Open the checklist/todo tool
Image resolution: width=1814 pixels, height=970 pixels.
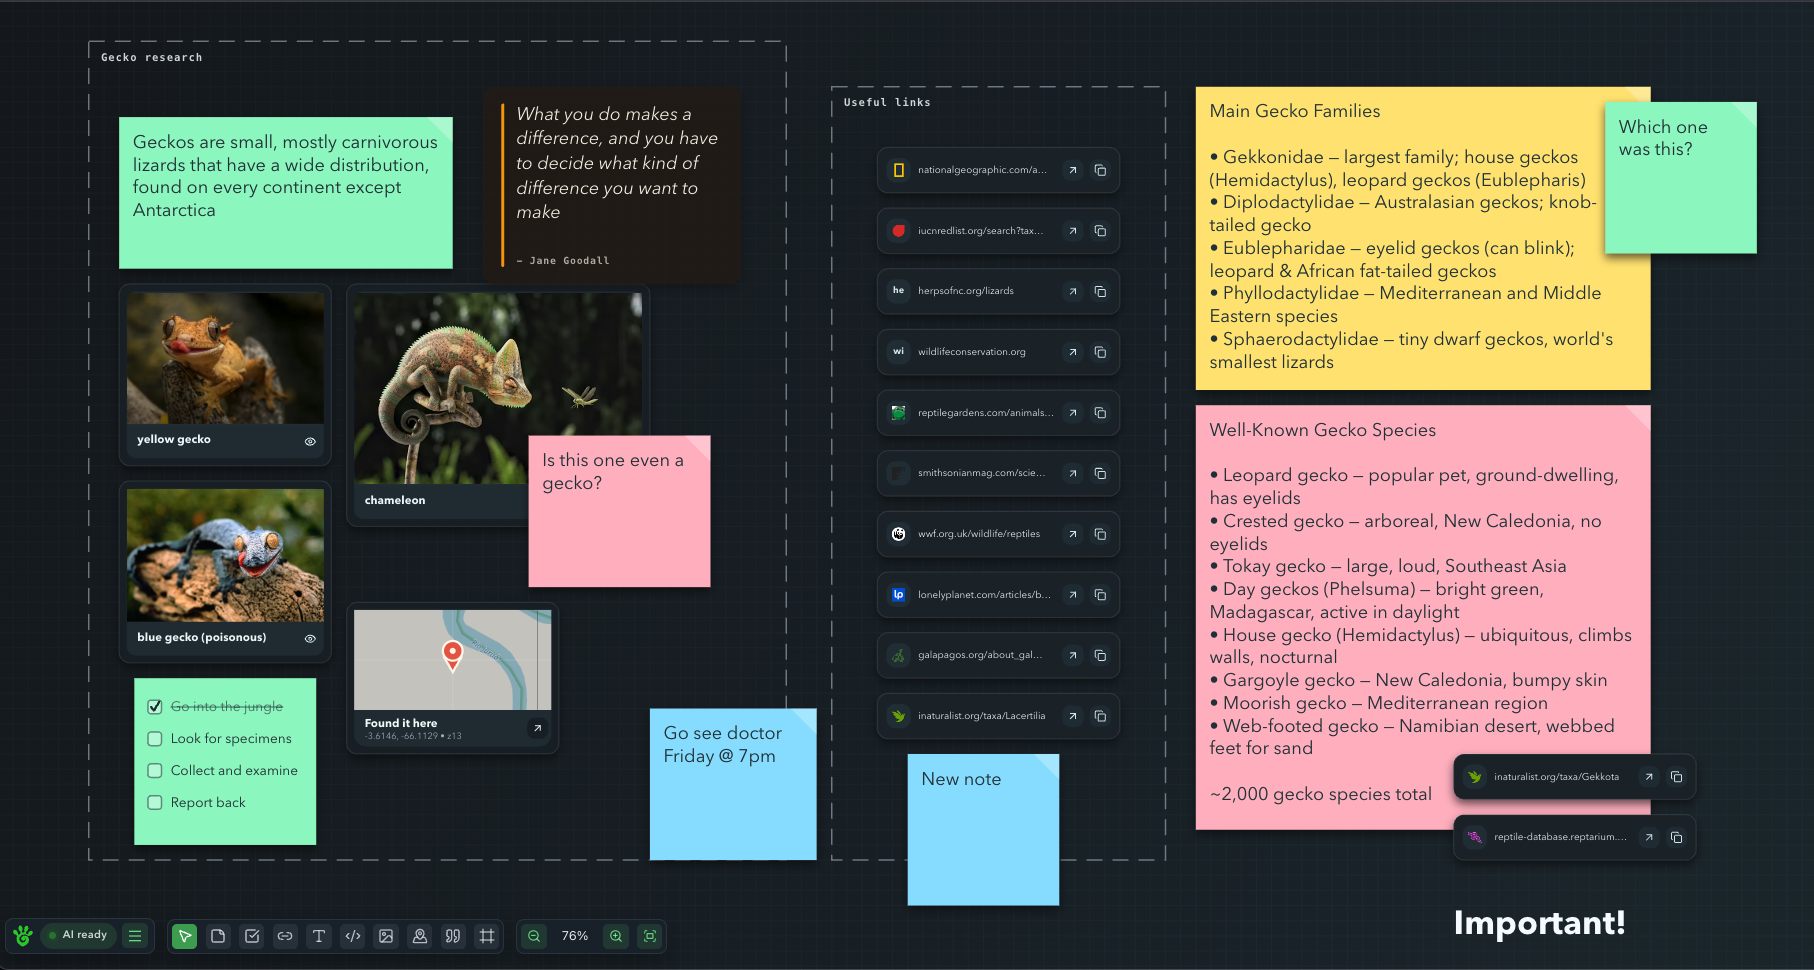(251, 936)
